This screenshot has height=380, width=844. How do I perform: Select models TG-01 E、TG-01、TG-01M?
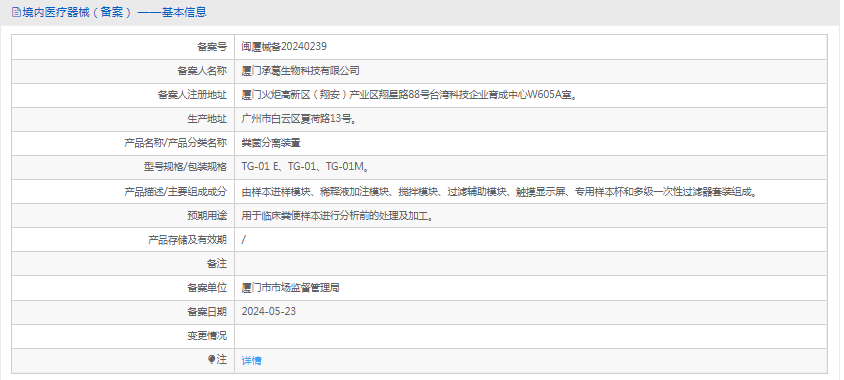pos(306,167)
